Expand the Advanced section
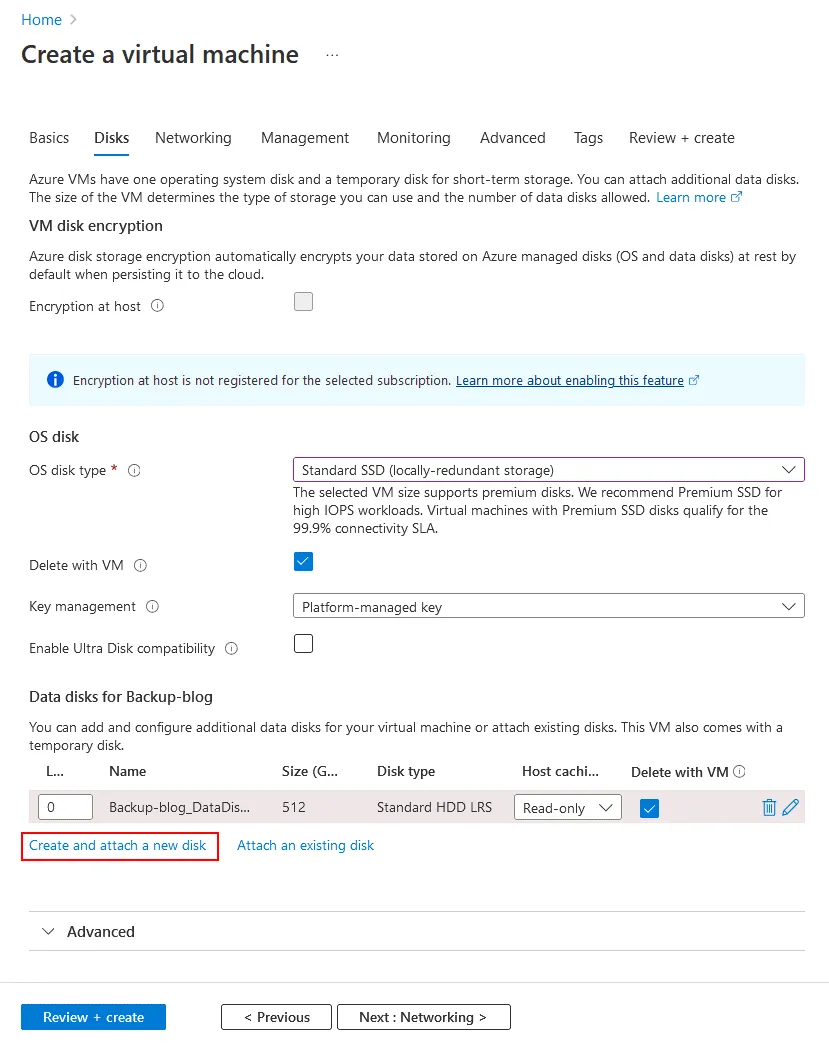The width and height of the screenshot is (829, 1056). [89, 931]
